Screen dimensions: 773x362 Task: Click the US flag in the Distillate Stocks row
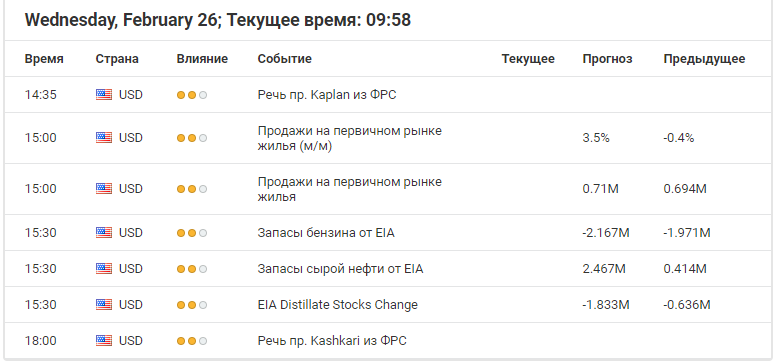coord(104,305)
